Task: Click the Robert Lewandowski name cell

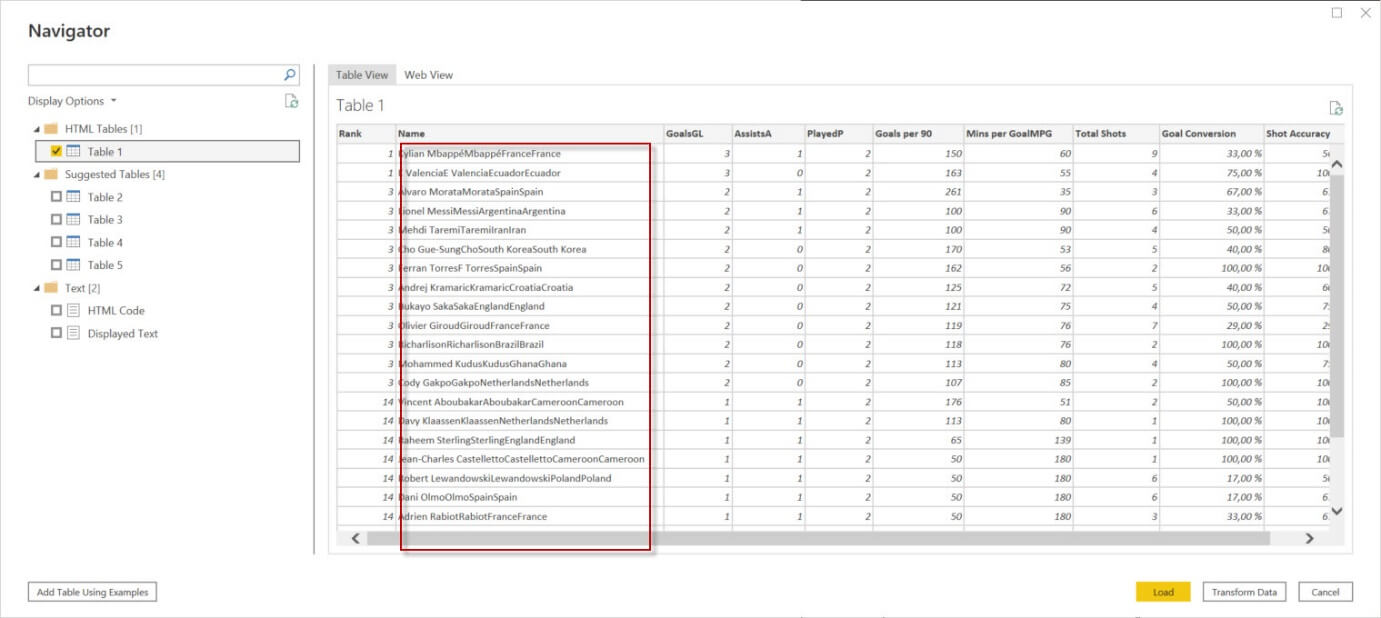Action: pos(530,478)
